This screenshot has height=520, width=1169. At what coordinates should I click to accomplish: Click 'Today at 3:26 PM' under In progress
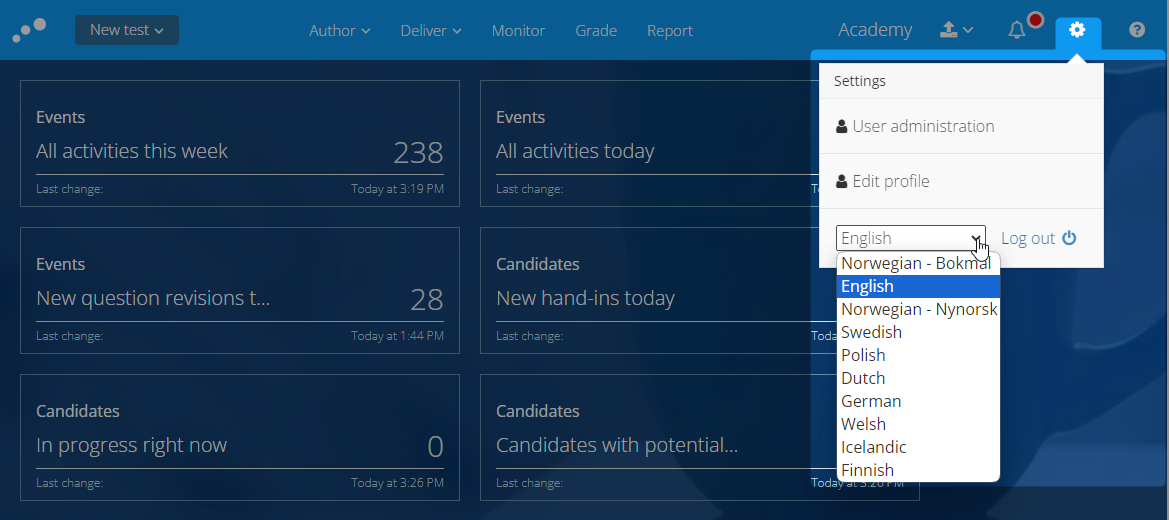point(397,483)
